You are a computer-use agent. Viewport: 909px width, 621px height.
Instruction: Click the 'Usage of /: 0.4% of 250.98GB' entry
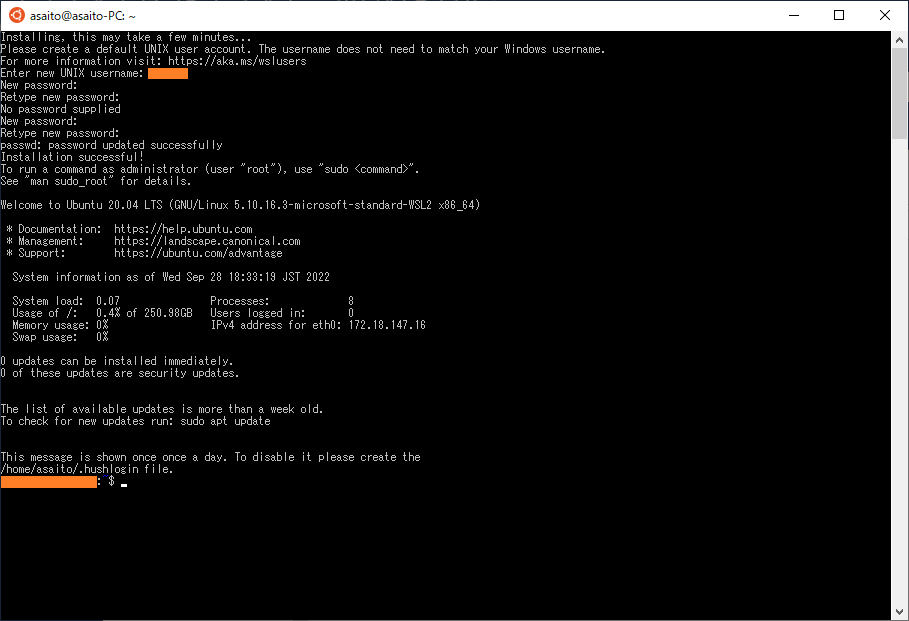point(102,313)
